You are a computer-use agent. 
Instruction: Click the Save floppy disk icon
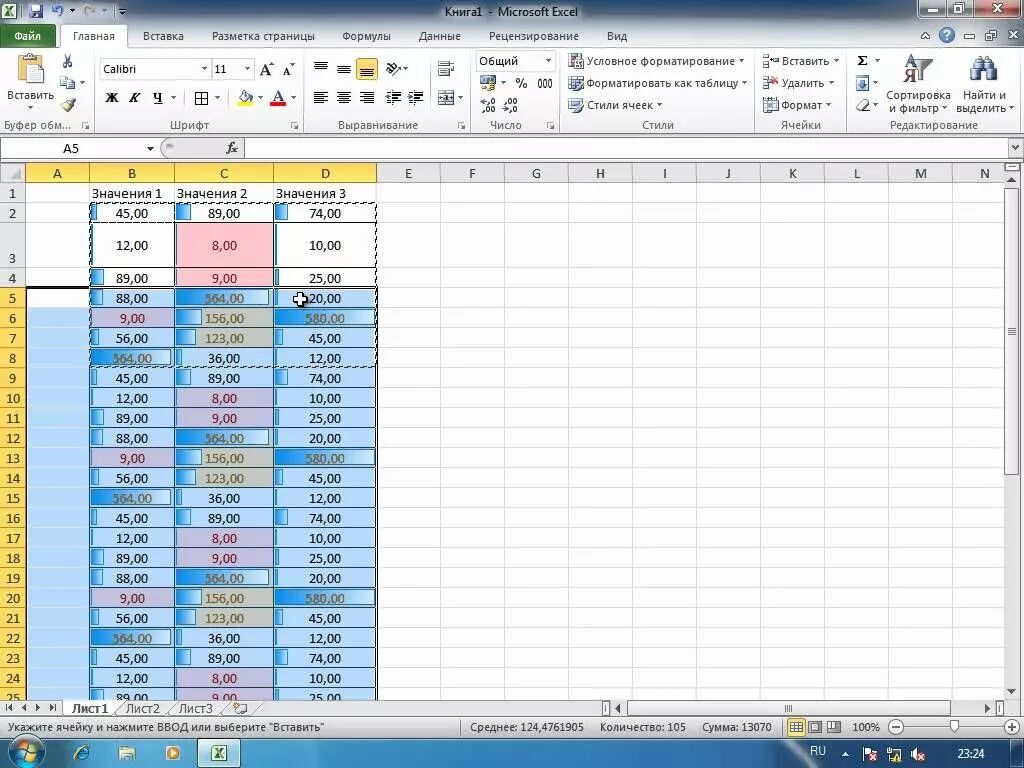[x=35, y=11]
